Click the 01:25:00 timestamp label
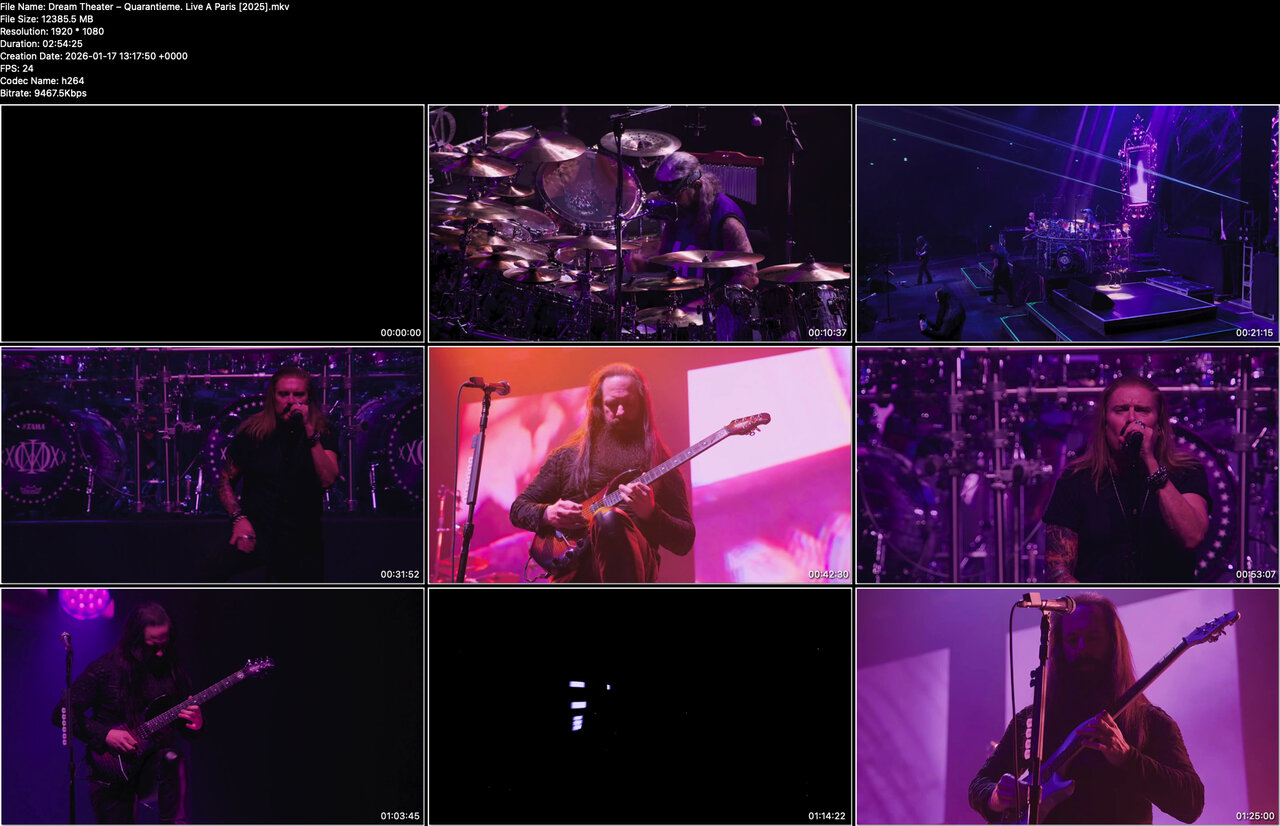Image resolution: width=1280 pixels, height=826 pixels. [x=1255, y=816]
